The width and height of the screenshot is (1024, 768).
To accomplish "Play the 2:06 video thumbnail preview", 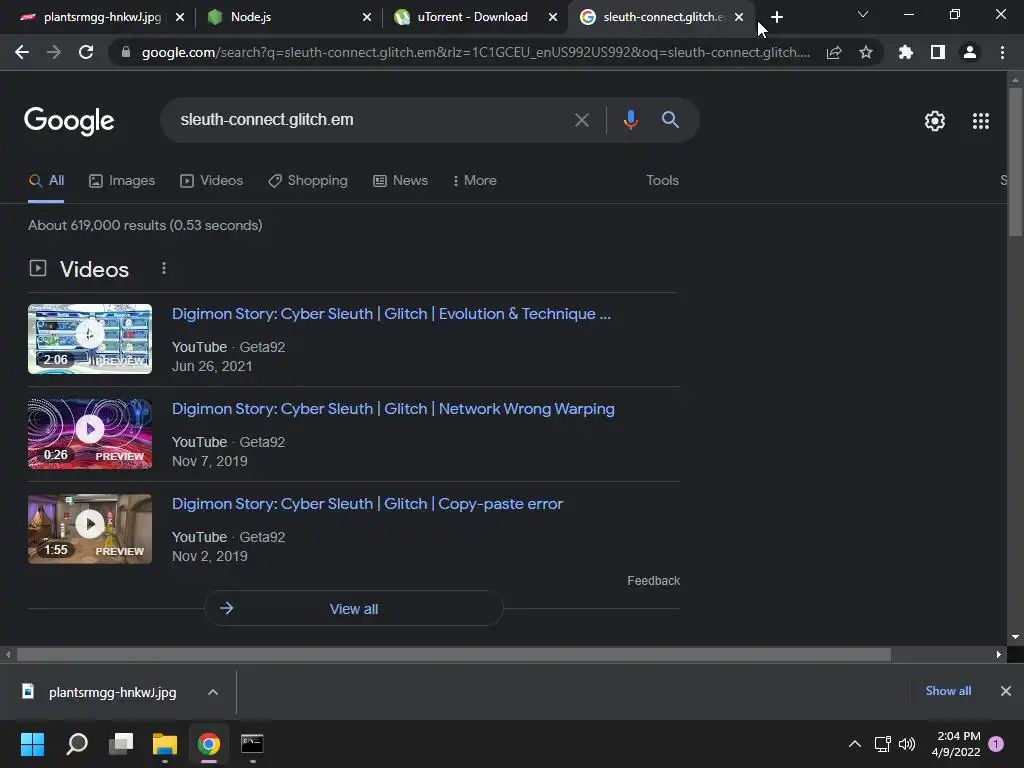I will pos(90,339).
